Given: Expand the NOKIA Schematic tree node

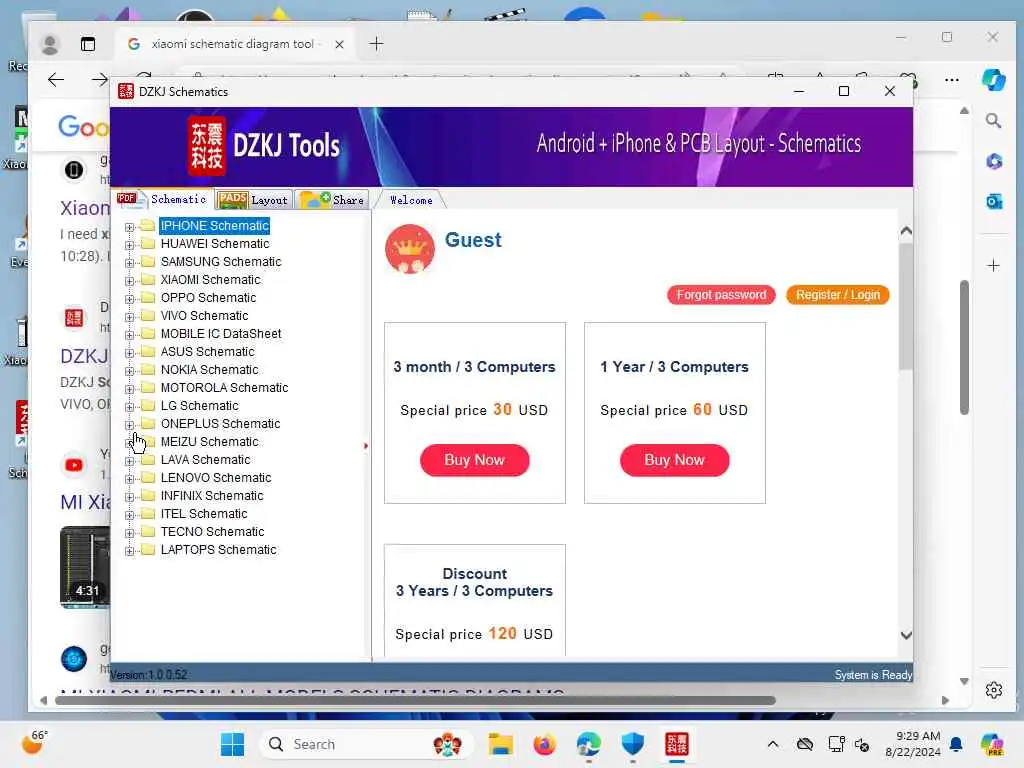Looking at the screenshot, I should pyautogui.click(x=129, y=371).
